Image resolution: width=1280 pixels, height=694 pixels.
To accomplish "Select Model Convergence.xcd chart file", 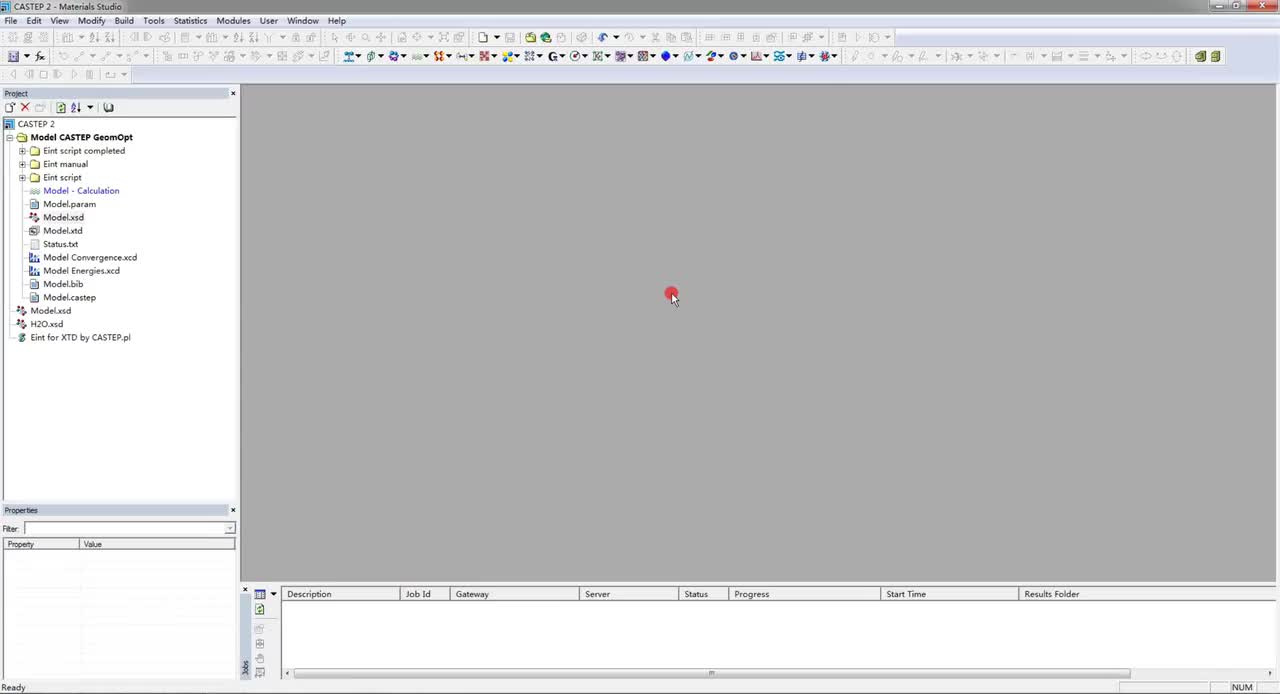I will 90,257.
